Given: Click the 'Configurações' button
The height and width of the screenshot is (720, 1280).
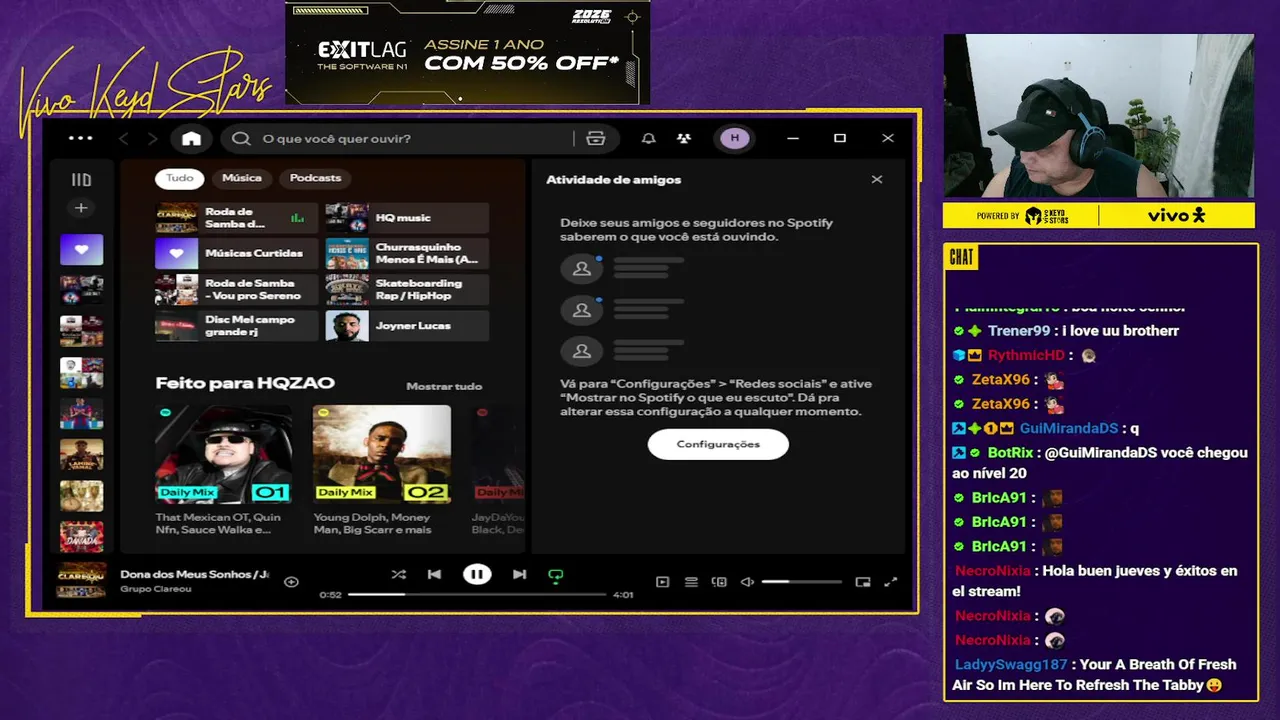Looking at the screenshot, I should pos(718,444).
